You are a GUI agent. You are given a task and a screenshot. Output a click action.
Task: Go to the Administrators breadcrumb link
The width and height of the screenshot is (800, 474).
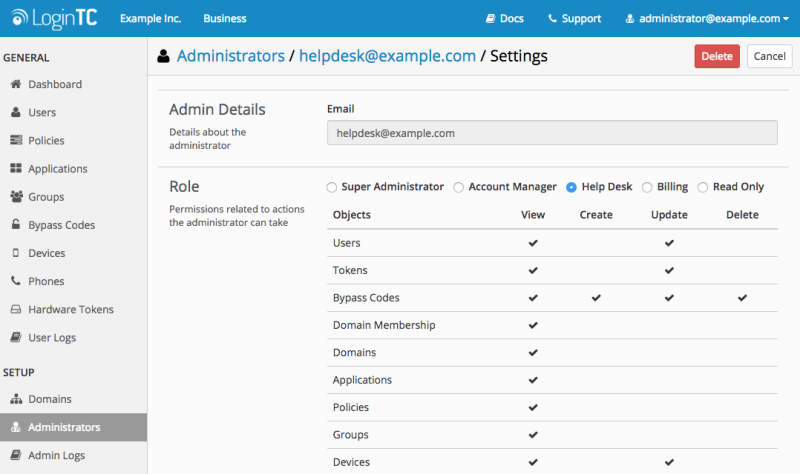coord(231,56)
